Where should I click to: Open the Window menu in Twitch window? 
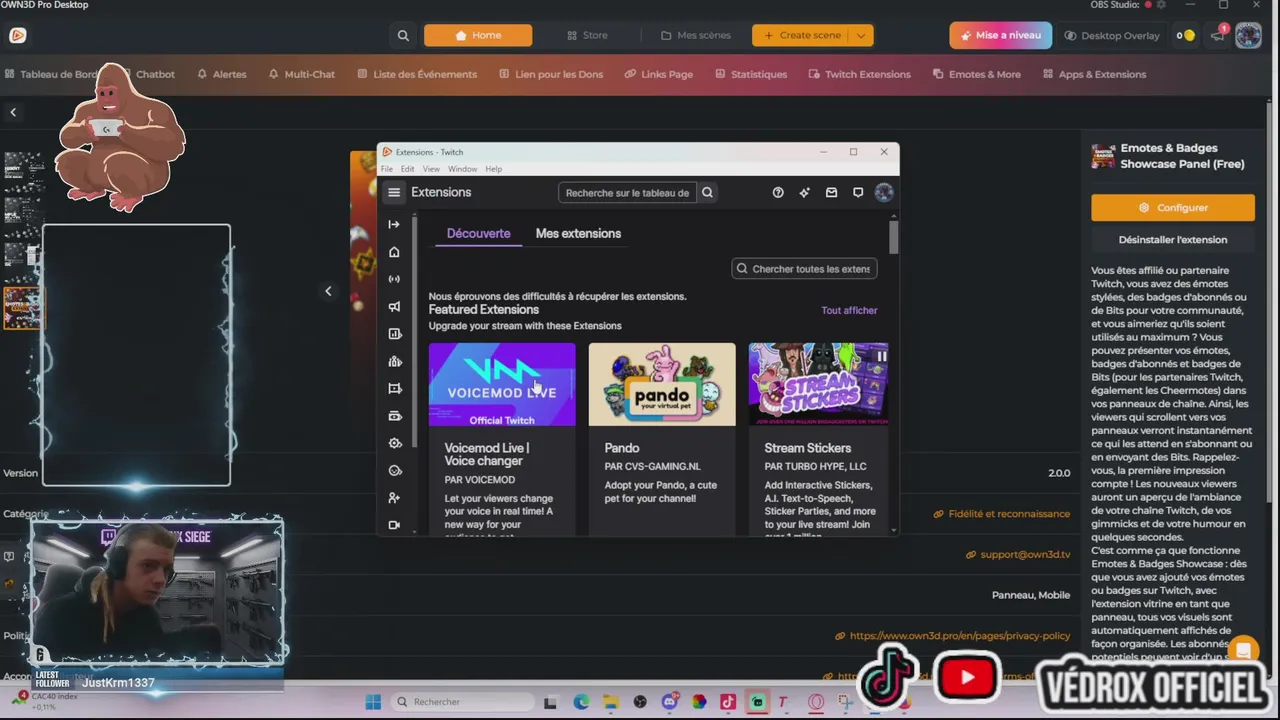coord(462,169)
